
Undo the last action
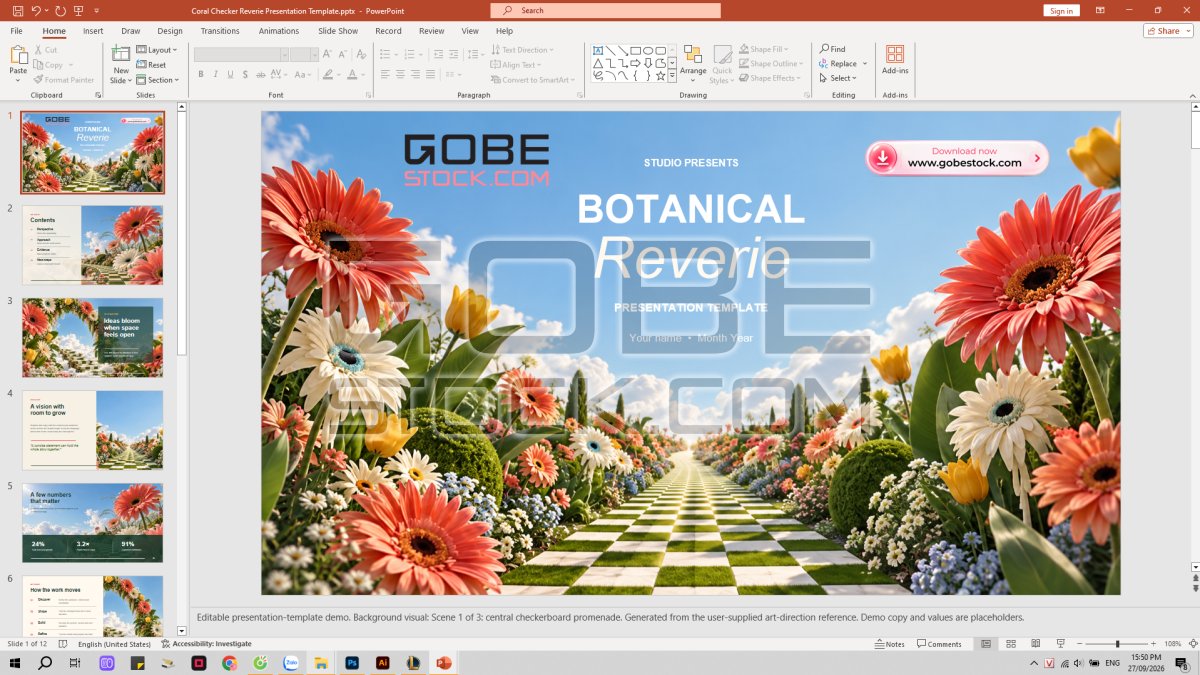coord(36,10)
